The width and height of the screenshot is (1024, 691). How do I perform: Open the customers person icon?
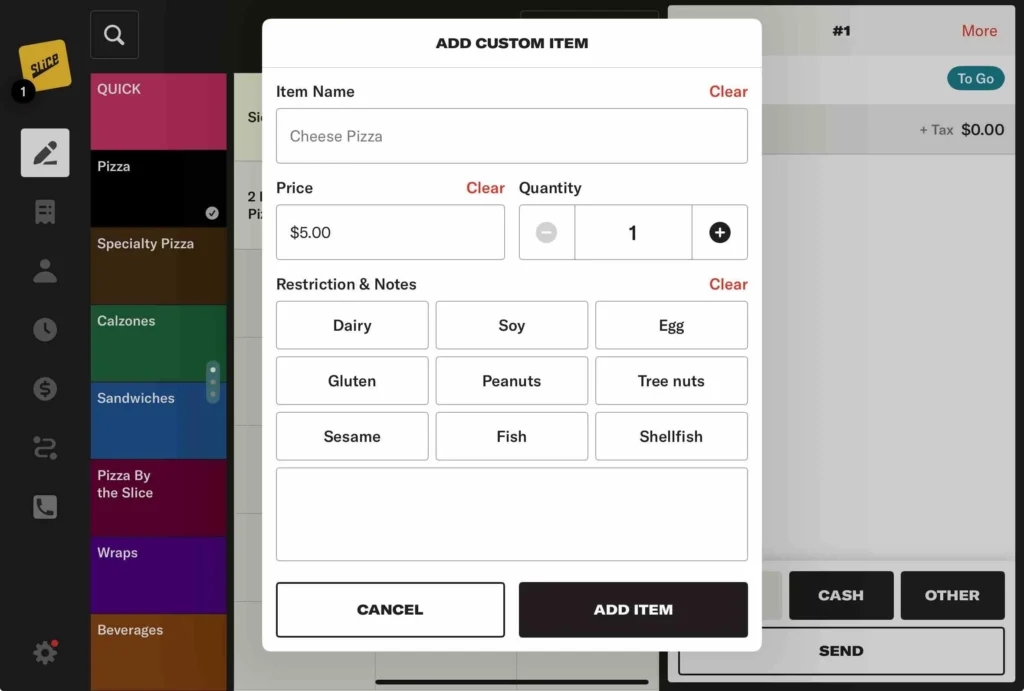point(45,271)
